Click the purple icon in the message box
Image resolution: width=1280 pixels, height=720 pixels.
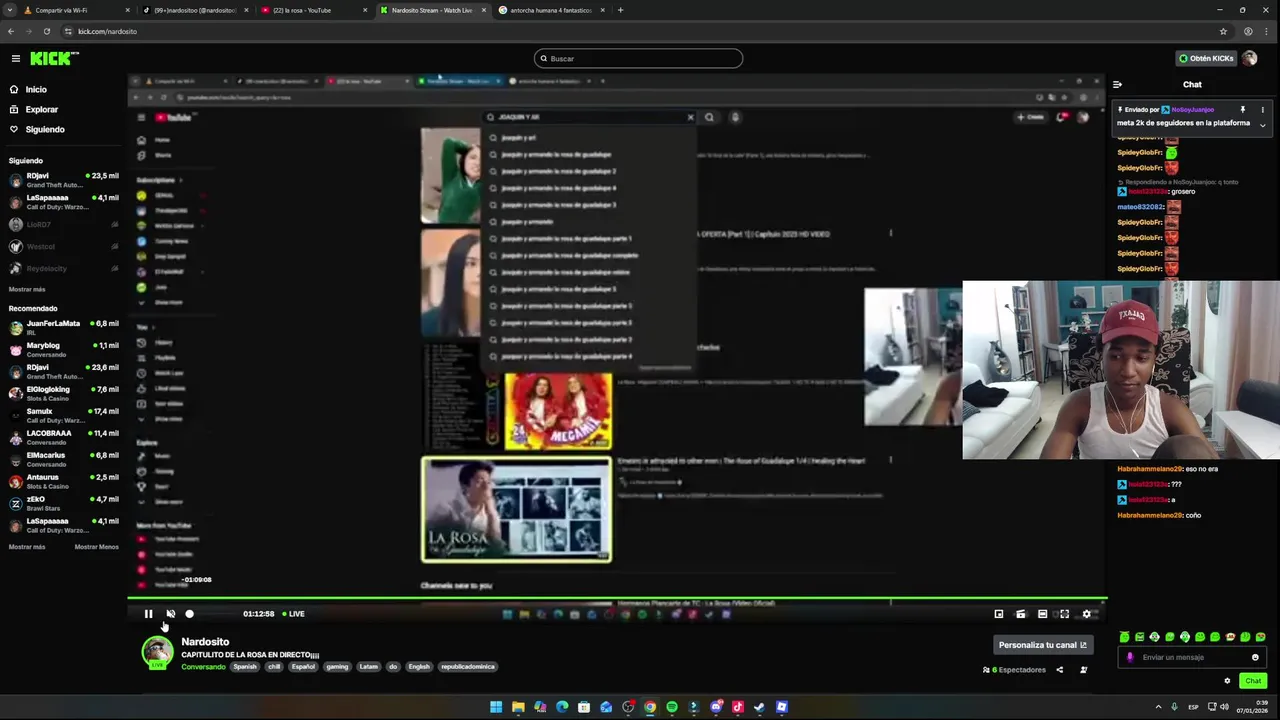(1130, 657)
